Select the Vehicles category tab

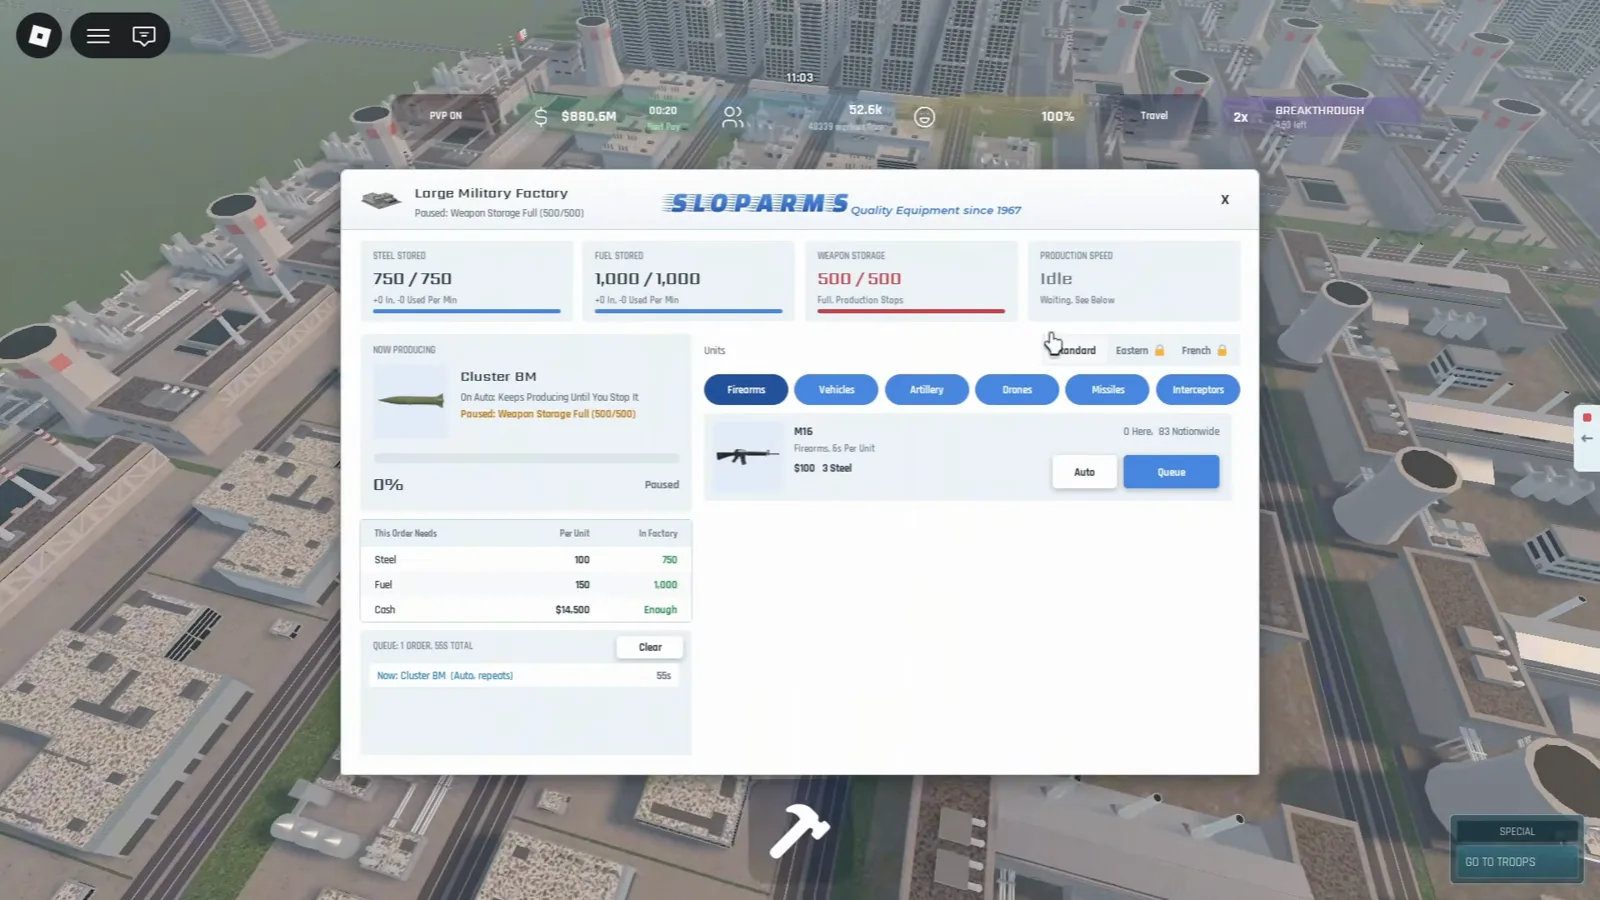pos(836,390)
